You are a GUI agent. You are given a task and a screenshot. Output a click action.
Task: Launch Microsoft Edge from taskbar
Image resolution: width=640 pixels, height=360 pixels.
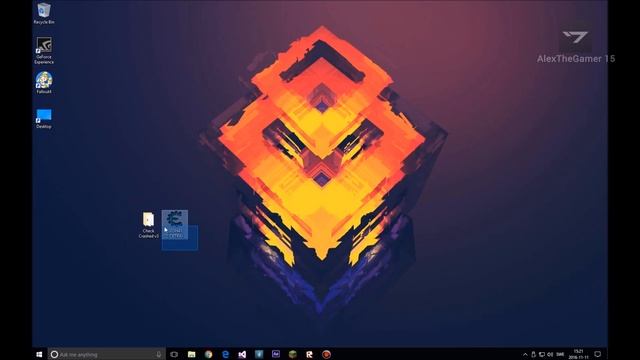[225, 354]
